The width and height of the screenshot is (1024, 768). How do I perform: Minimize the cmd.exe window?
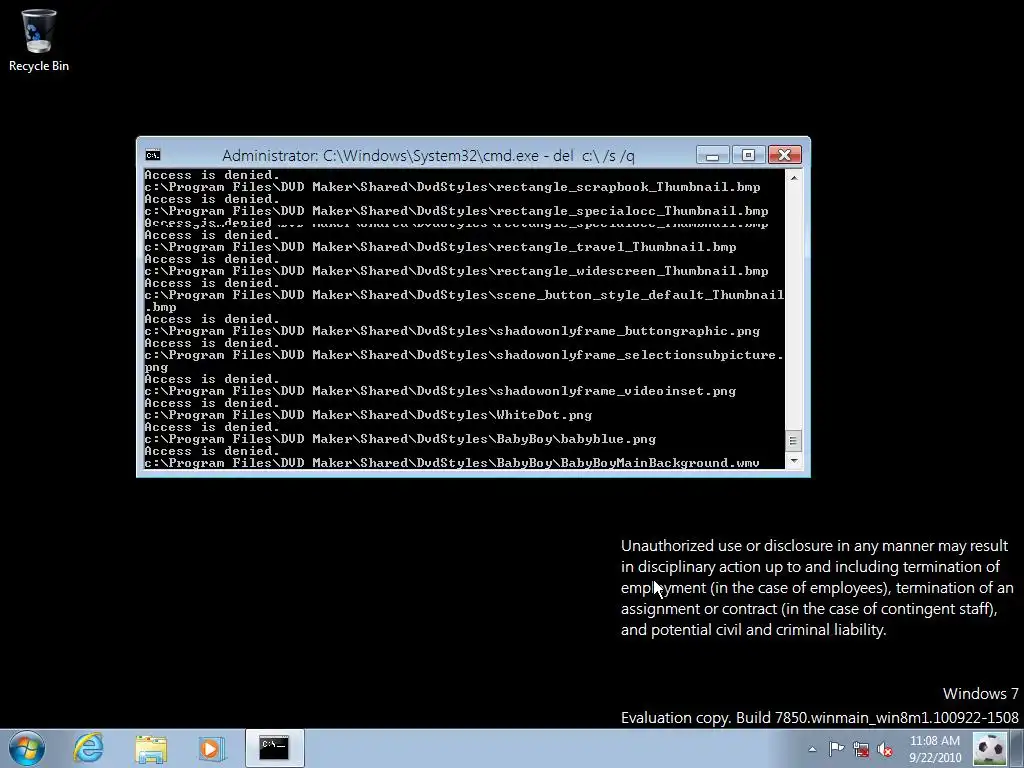pos(712,155)
